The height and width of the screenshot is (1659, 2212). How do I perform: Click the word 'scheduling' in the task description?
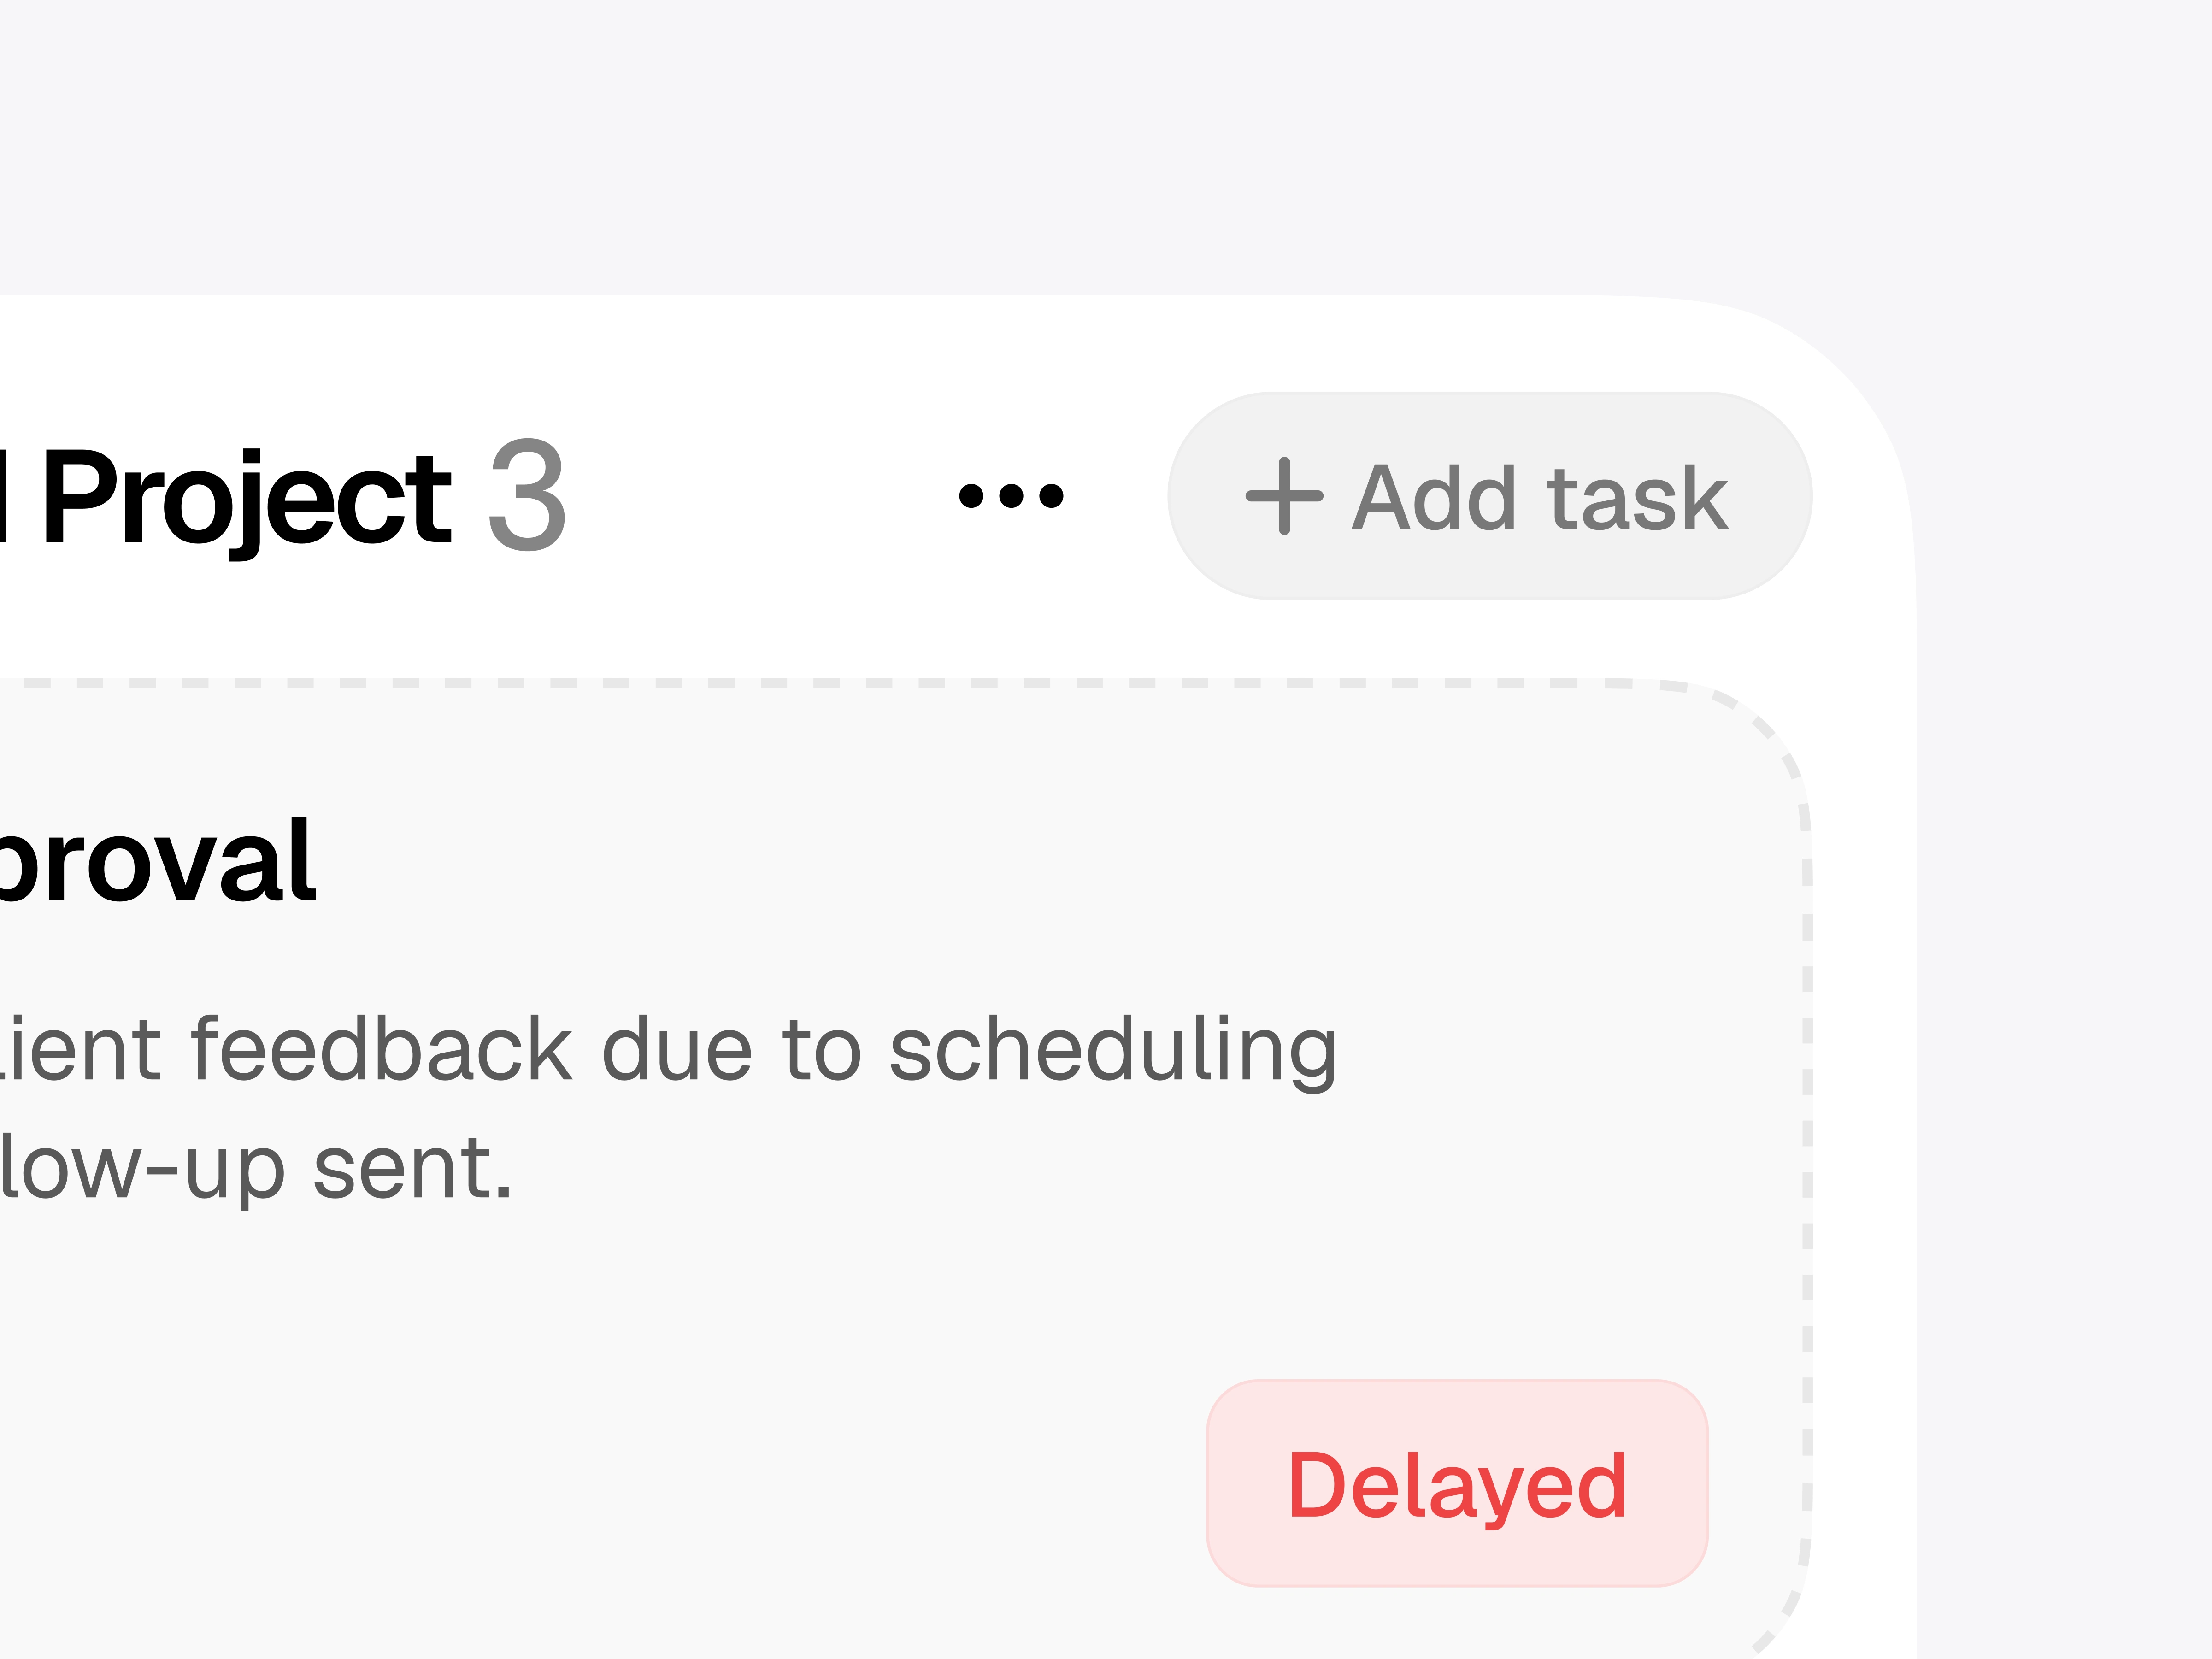click(x=1112, y=1050)
